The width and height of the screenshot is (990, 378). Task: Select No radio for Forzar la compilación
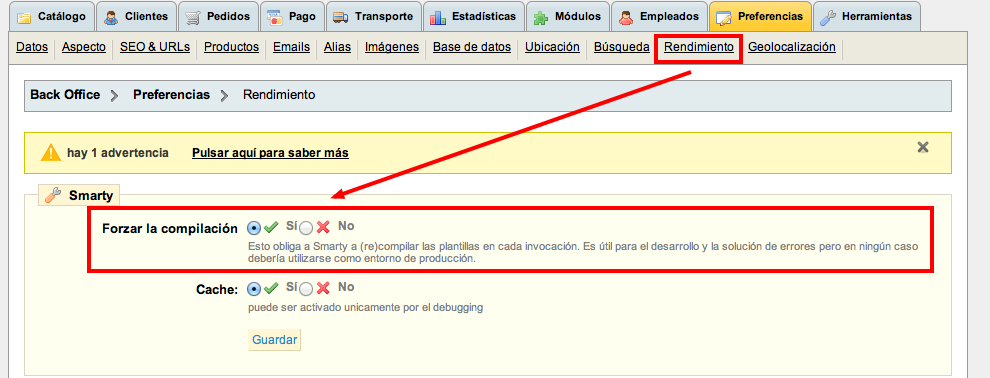306,228
